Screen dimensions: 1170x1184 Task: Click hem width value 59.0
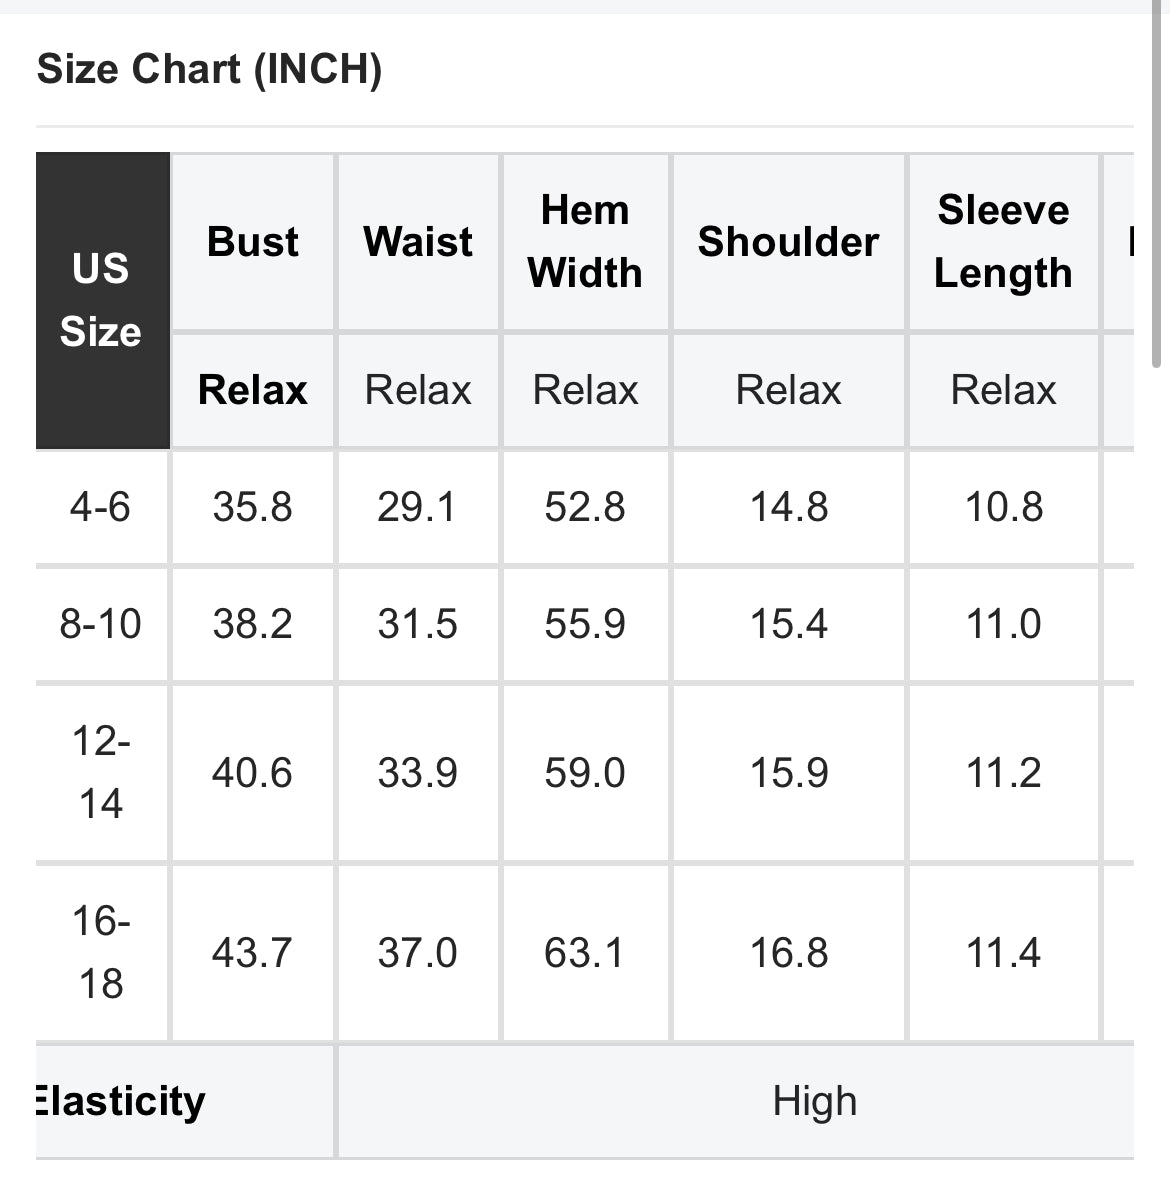[x=585, y=773]
